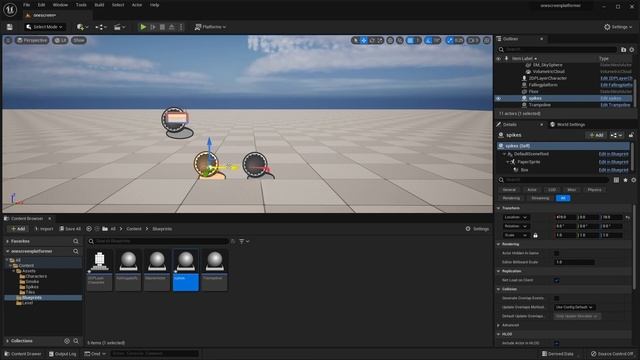
Task: Select Trampoline in the Outliner
Action: [x=540, y=105]
